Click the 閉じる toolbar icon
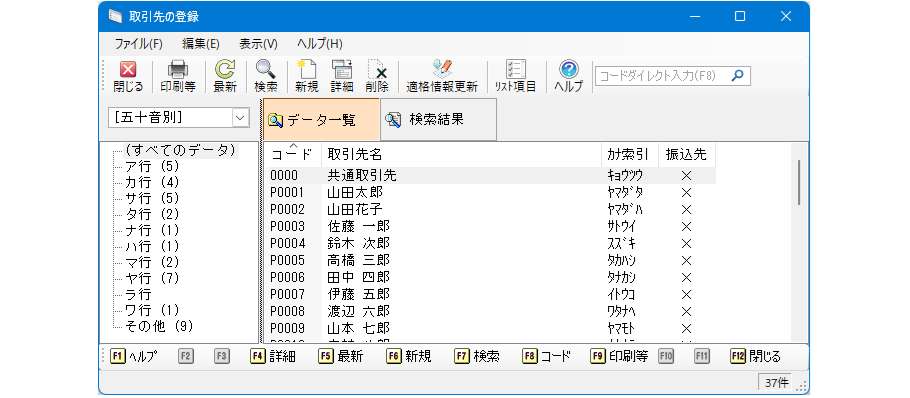 click(x=128, y=77)
